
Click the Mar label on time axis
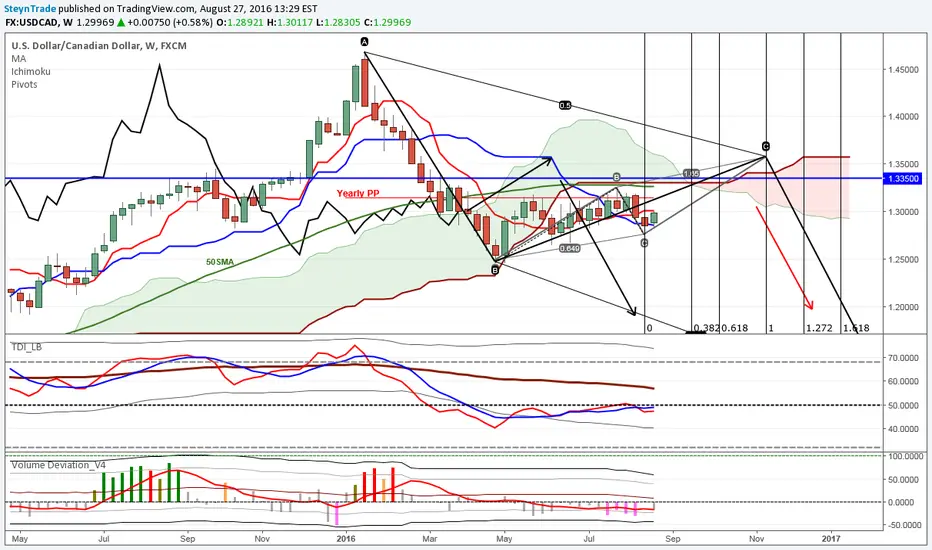(429, 539)
